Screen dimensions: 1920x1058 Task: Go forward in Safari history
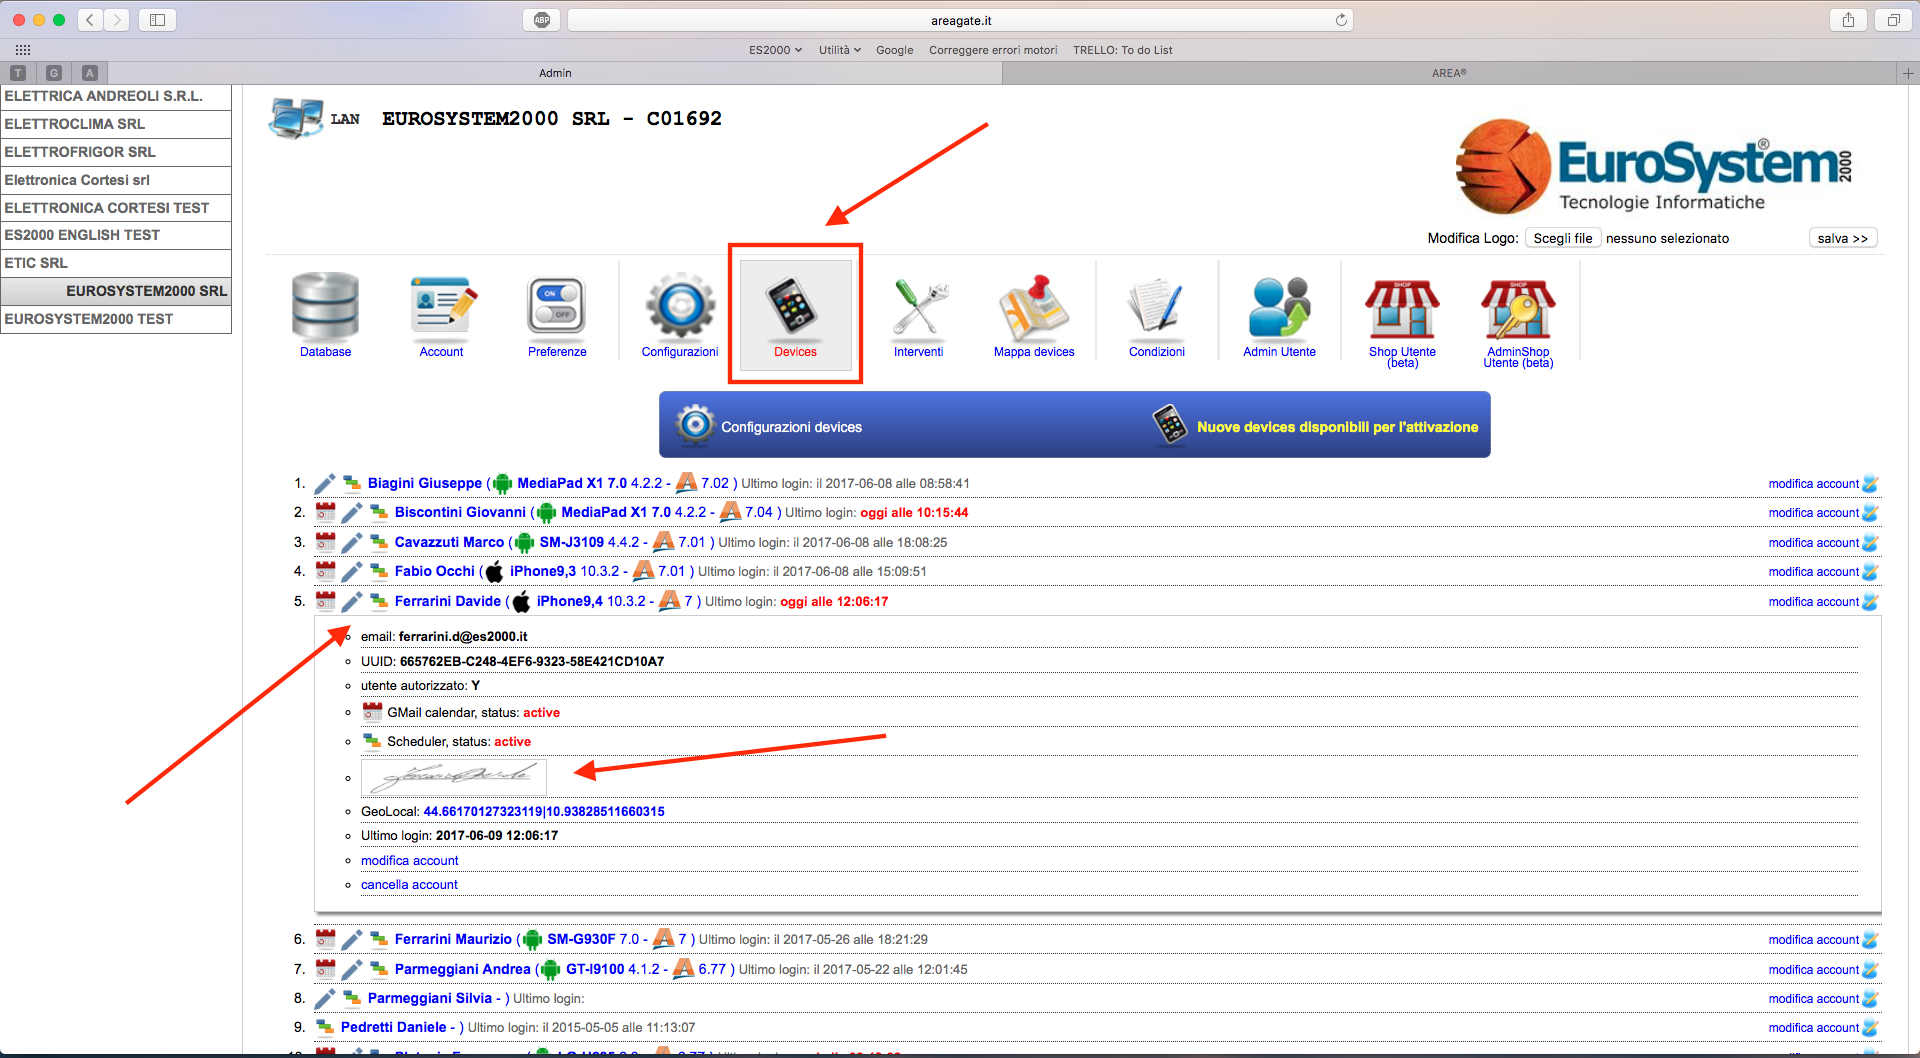point(117,20)
